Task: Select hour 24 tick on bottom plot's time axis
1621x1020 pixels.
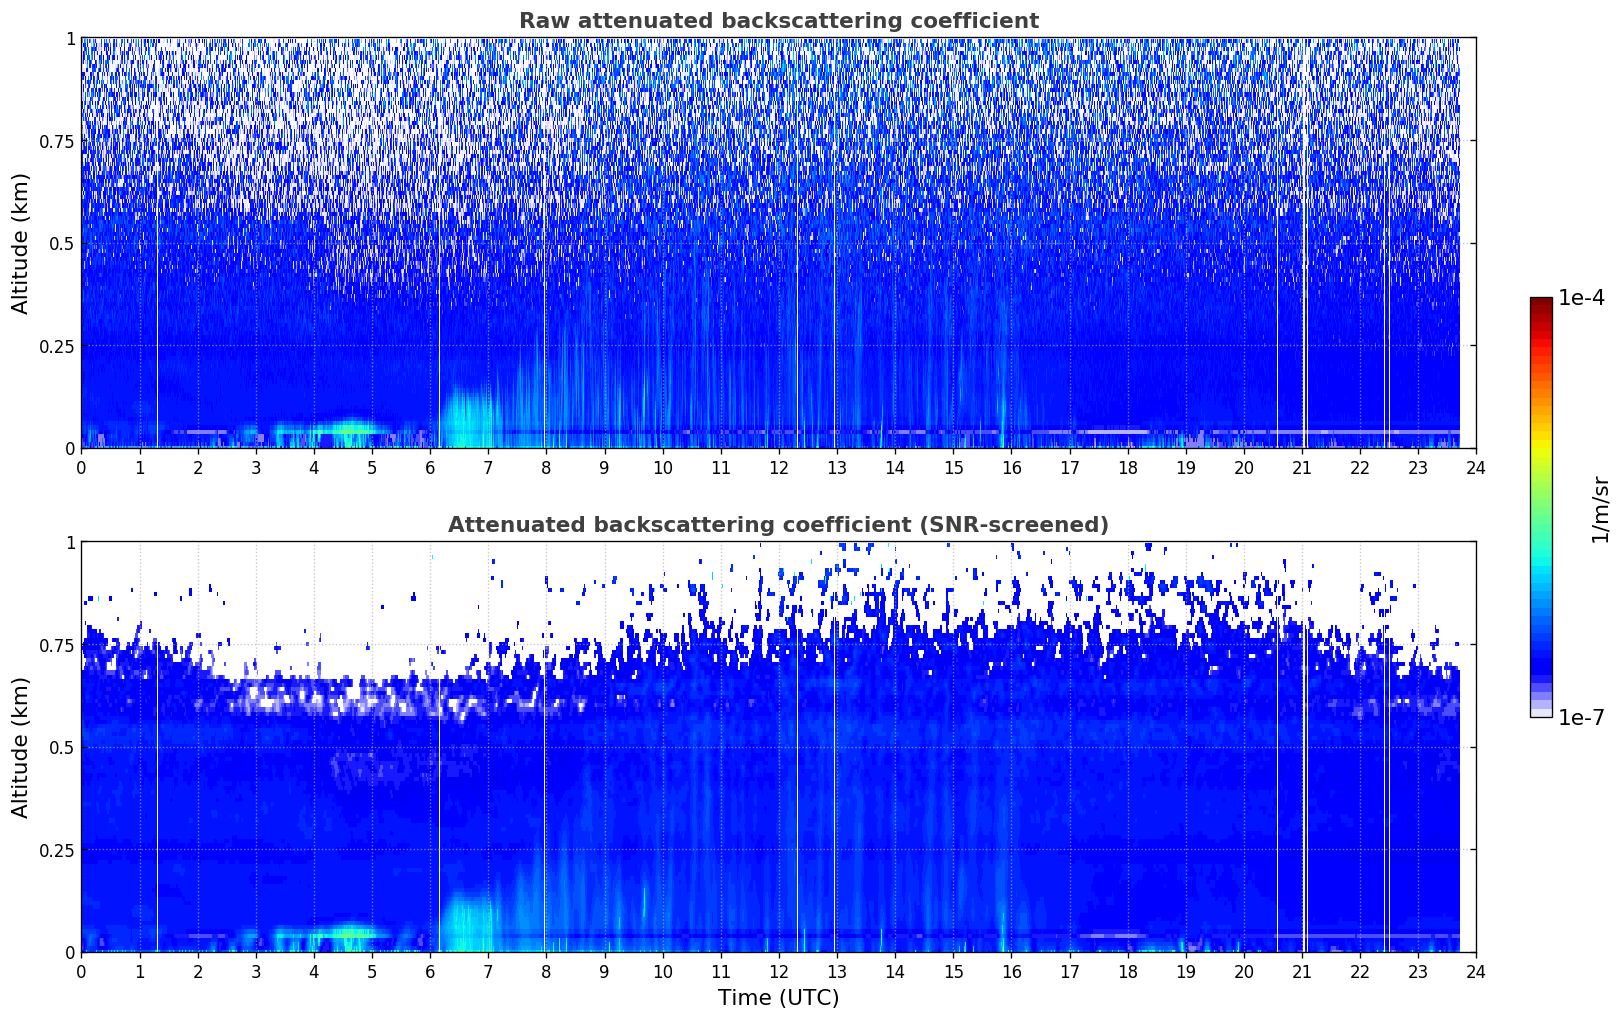Action: 1475,971
